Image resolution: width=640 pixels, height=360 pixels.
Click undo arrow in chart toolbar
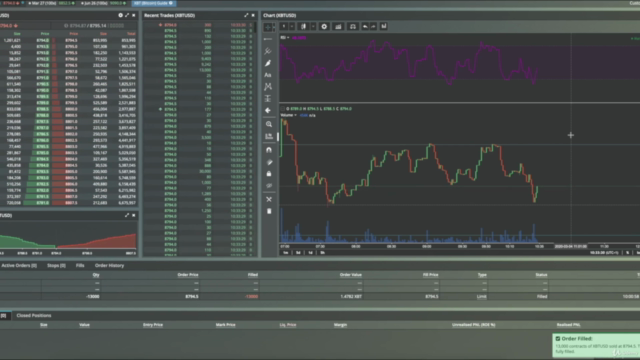pyautogui.click(x=365, y=27)
